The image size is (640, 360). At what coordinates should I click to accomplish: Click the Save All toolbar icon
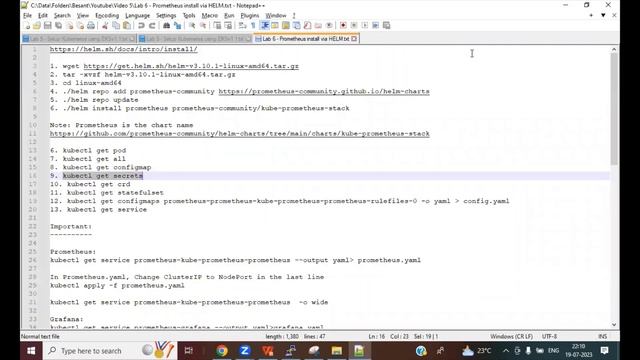(58, 26)
